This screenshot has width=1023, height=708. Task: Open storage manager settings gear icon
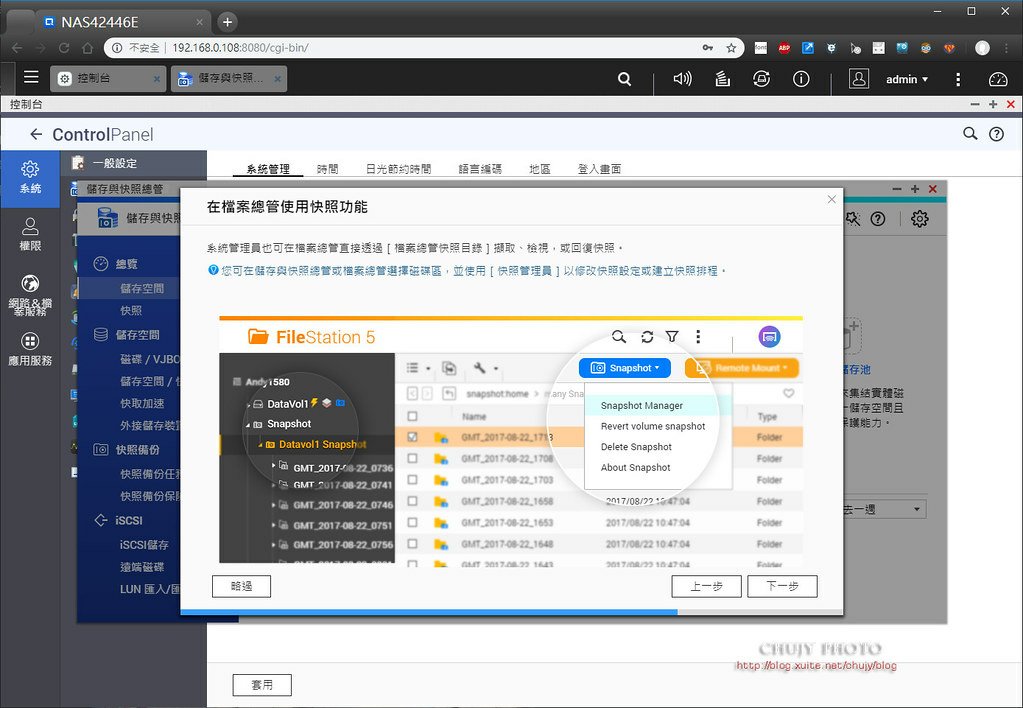920,219
